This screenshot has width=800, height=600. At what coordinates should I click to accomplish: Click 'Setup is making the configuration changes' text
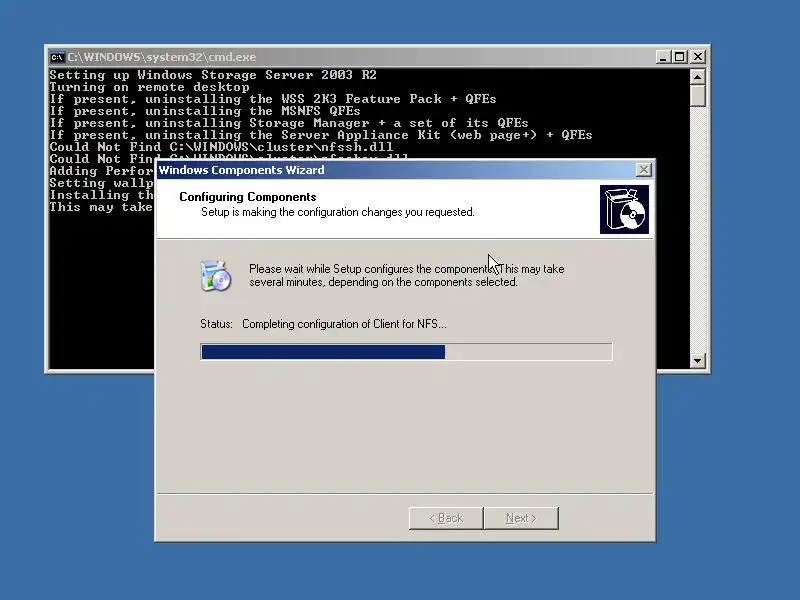pyautogui.click(x=337, y=212)
